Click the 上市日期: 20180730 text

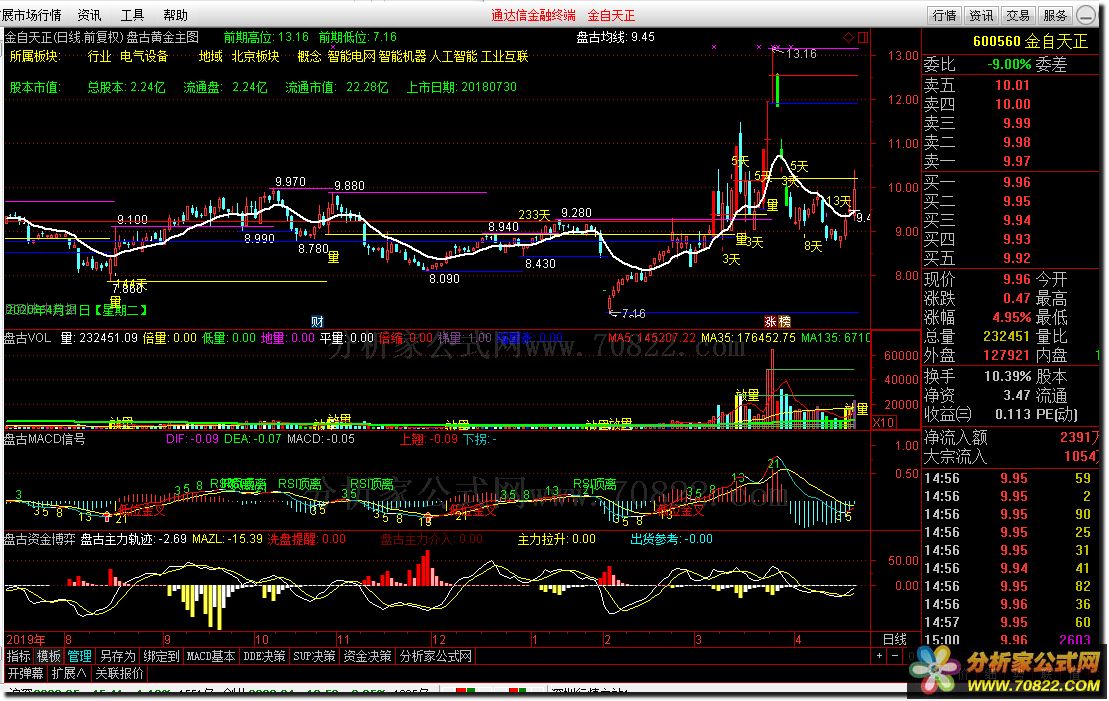[461, 87]
